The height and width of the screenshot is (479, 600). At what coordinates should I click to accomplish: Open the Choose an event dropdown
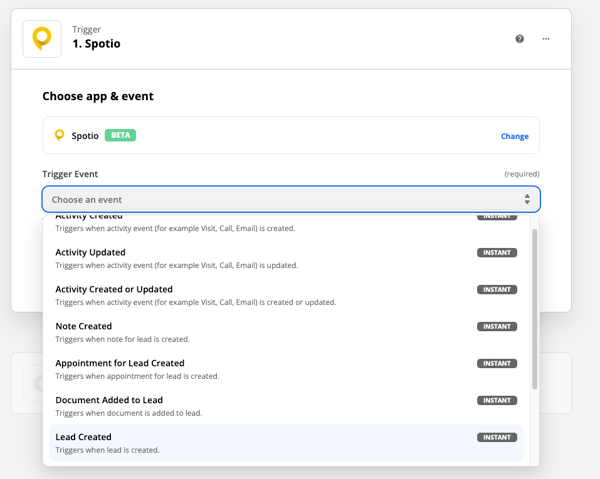pyautogui.click(x=291, y=199)
